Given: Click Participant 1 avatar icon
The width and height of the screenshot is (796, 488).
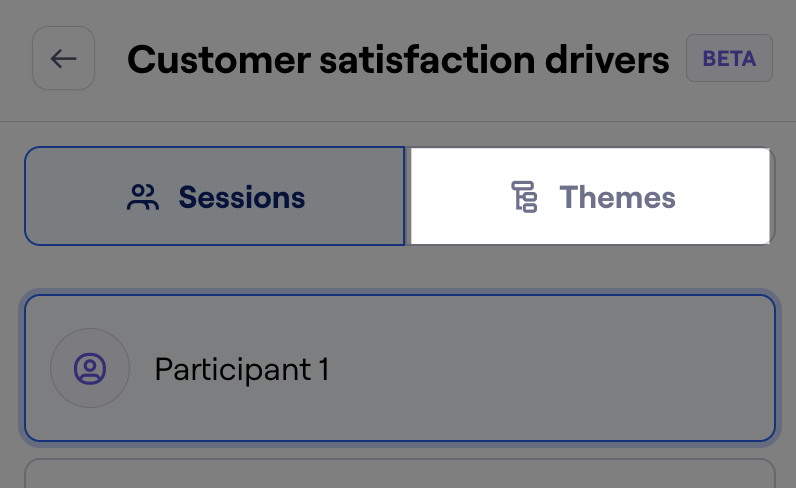Looking at the screenshot, I should [x=90, y=368].
